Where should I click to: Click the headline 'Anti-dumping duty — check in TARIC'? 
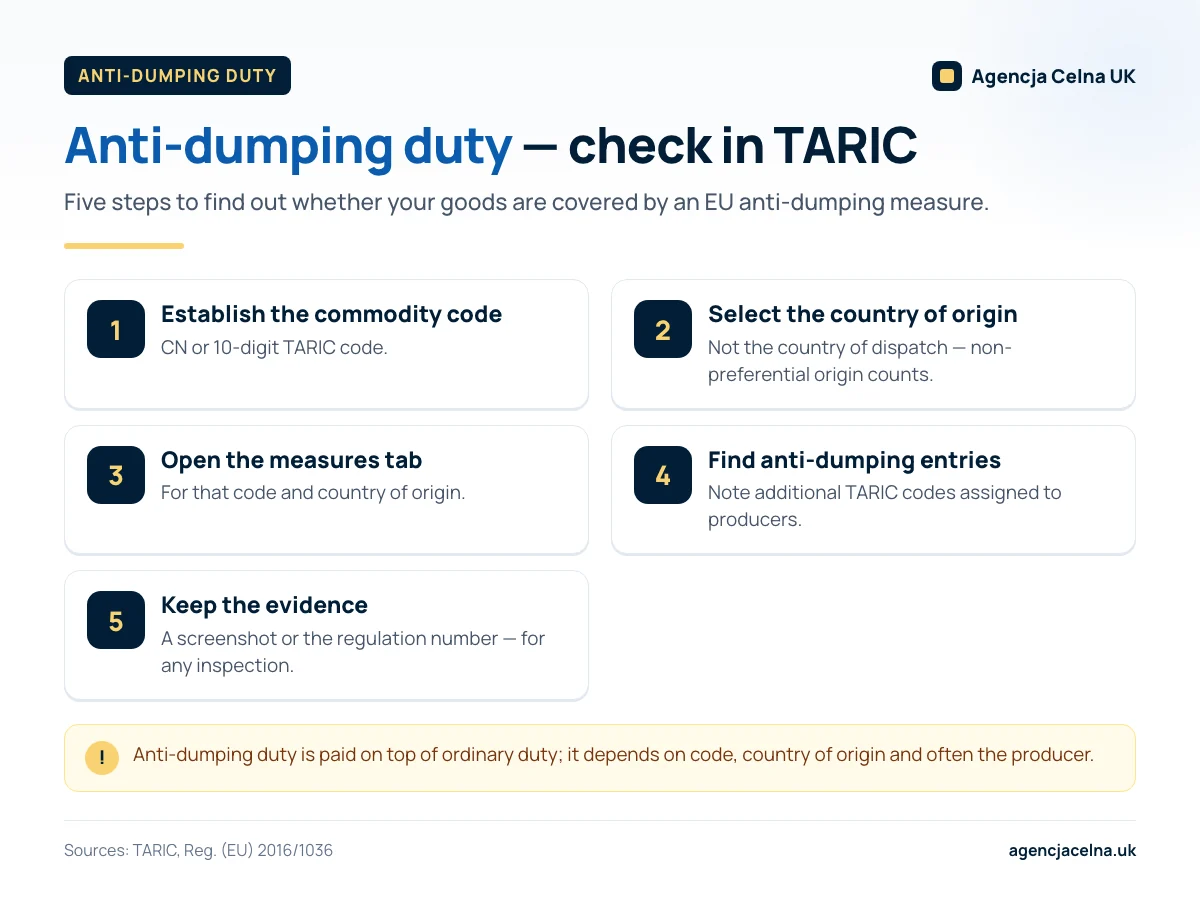pyautogui.click(x=490, y=145)
